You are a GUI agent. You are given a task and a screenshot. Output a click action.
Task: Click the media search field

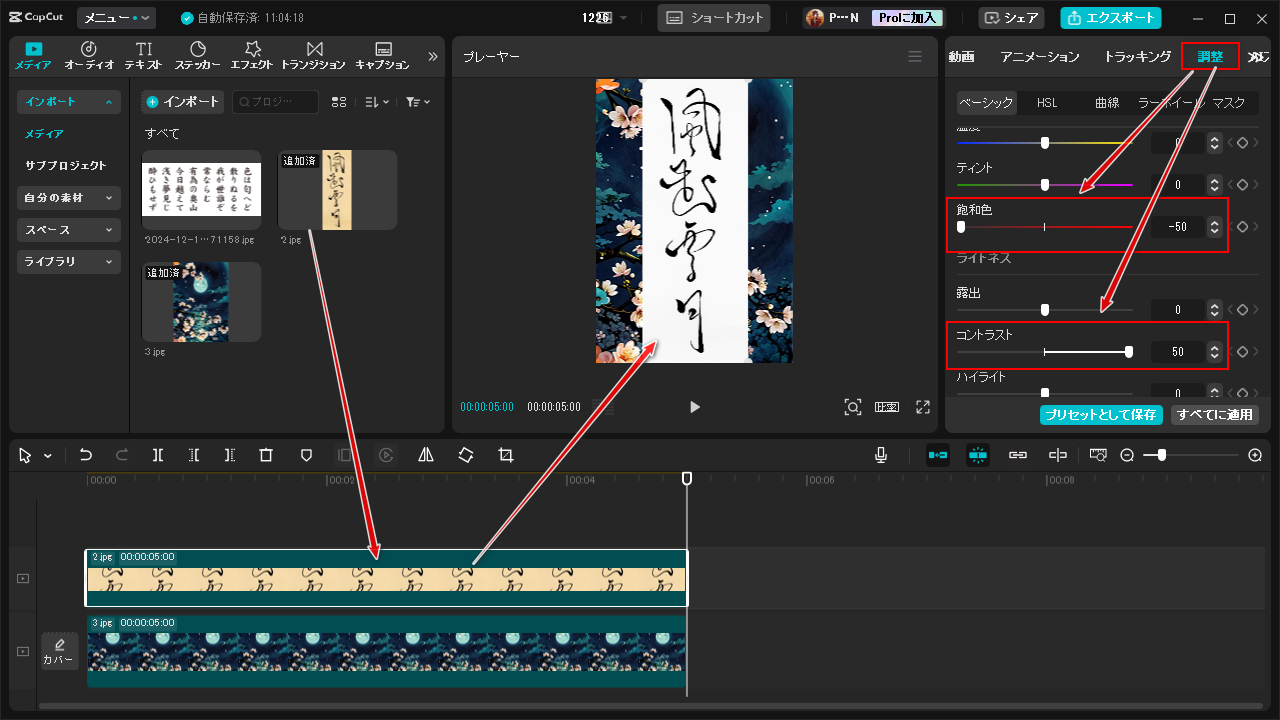click(x=276, y=102)
